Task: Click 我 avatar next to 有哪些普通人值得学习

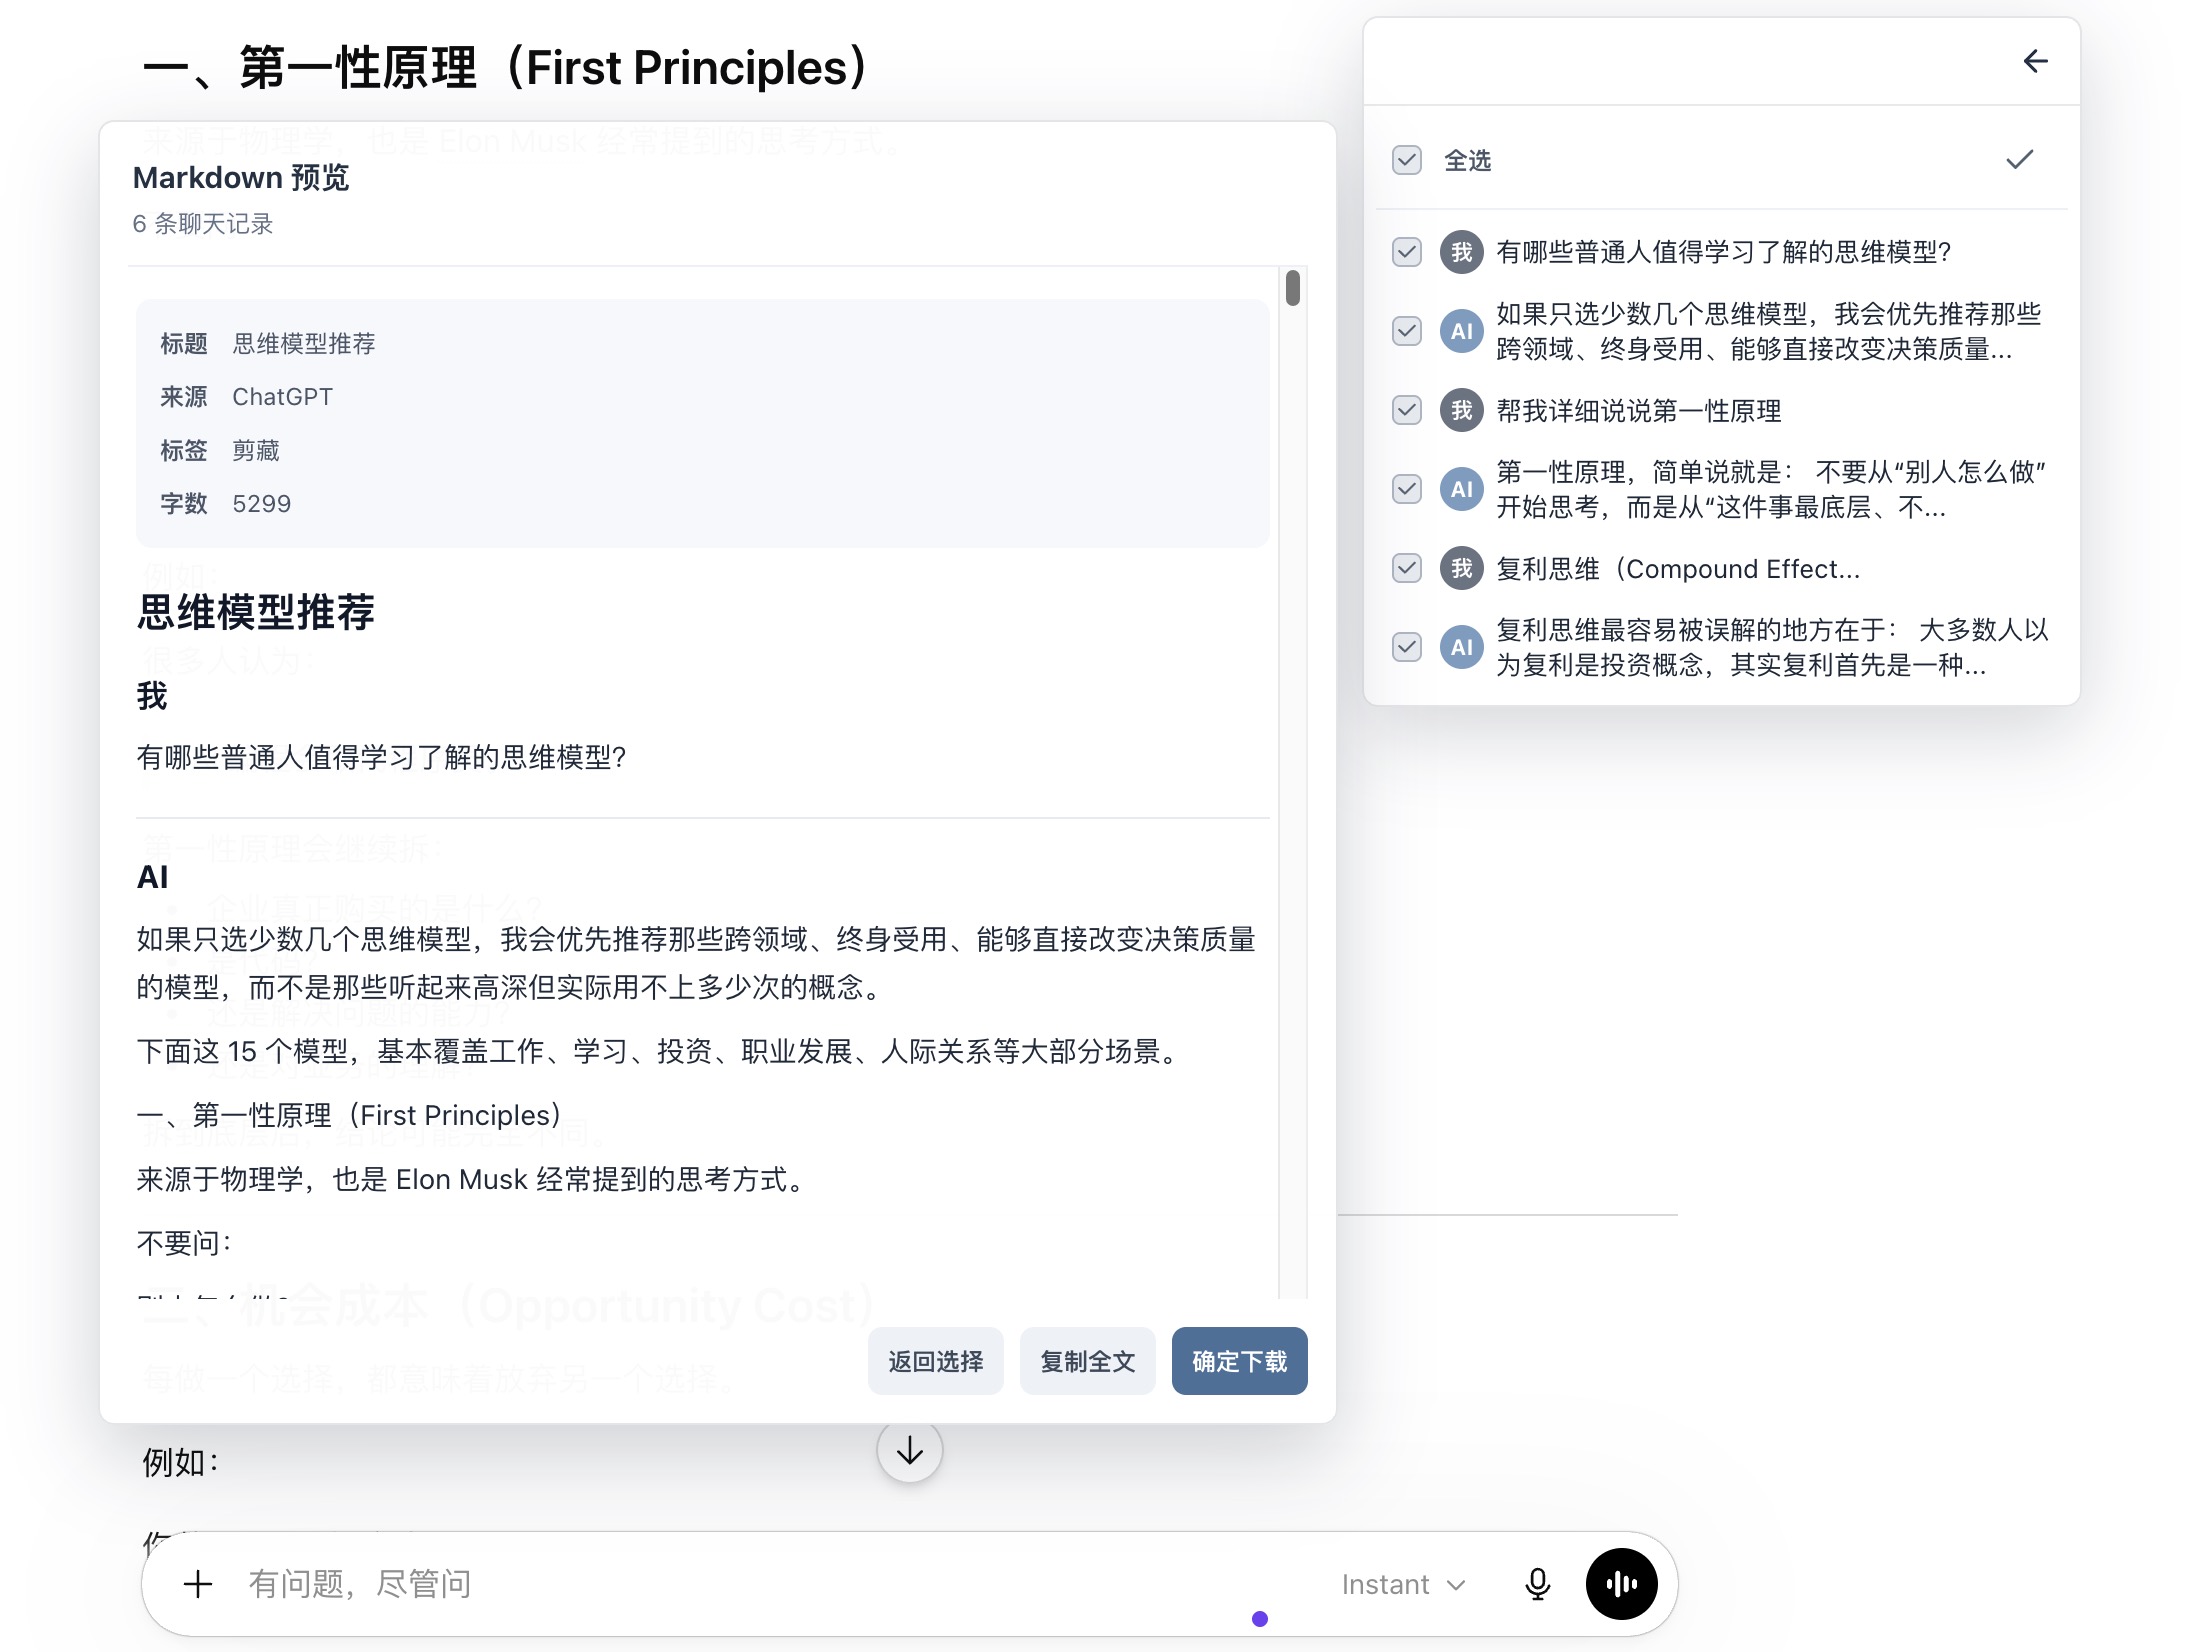Action: [1461, 251]
